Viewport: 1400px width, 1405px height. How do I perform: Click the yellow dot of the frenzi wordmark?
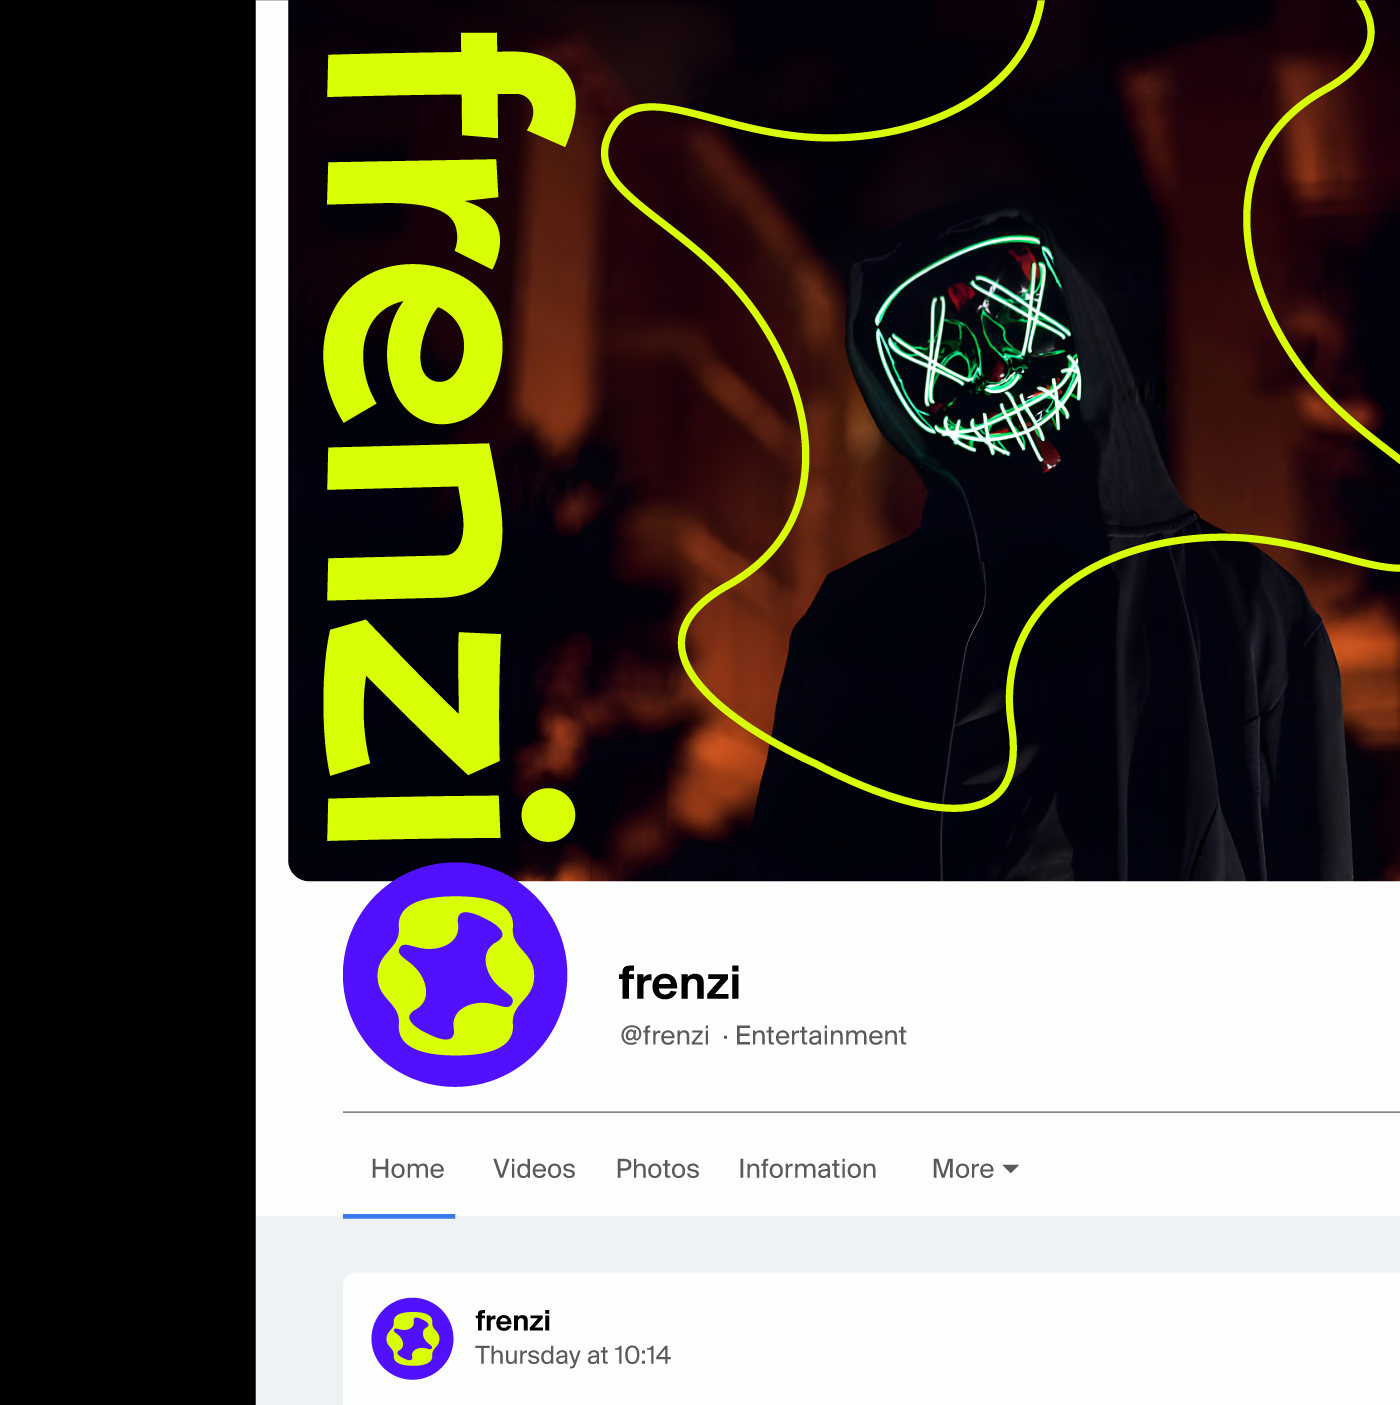[x=548, y=814]
